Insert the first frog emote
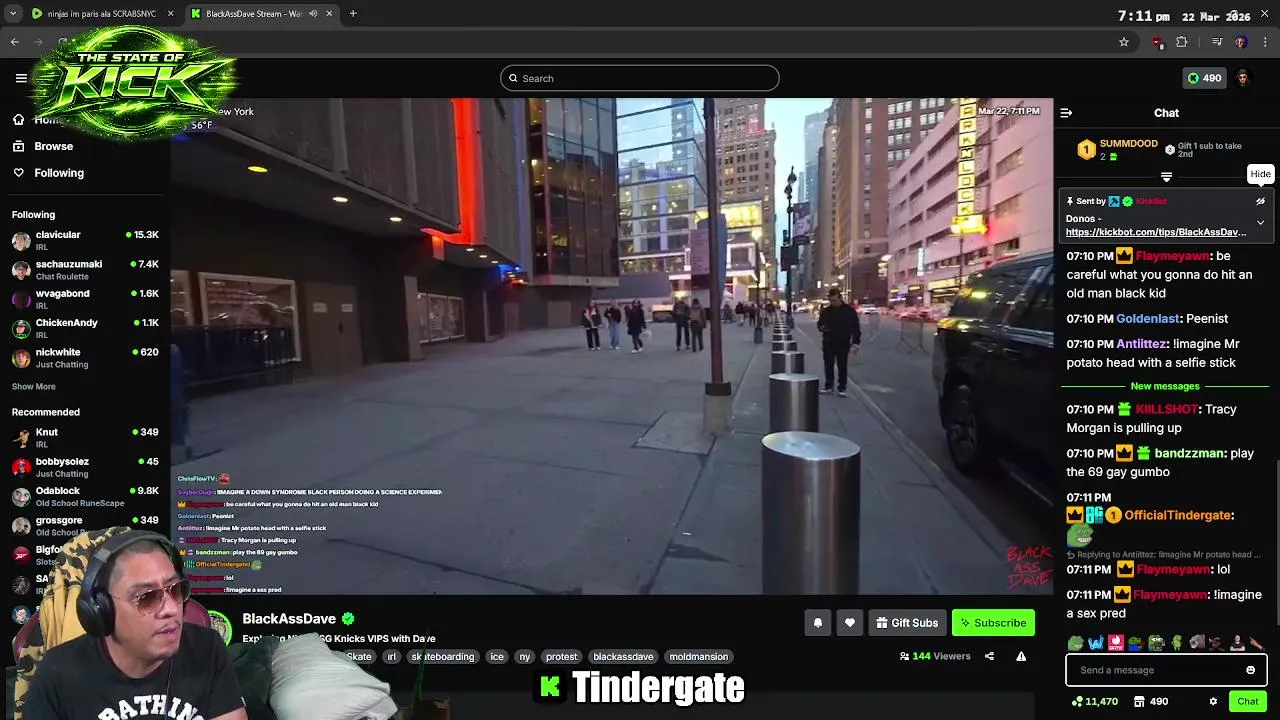1280x720 pixels. coord(1075,643)
